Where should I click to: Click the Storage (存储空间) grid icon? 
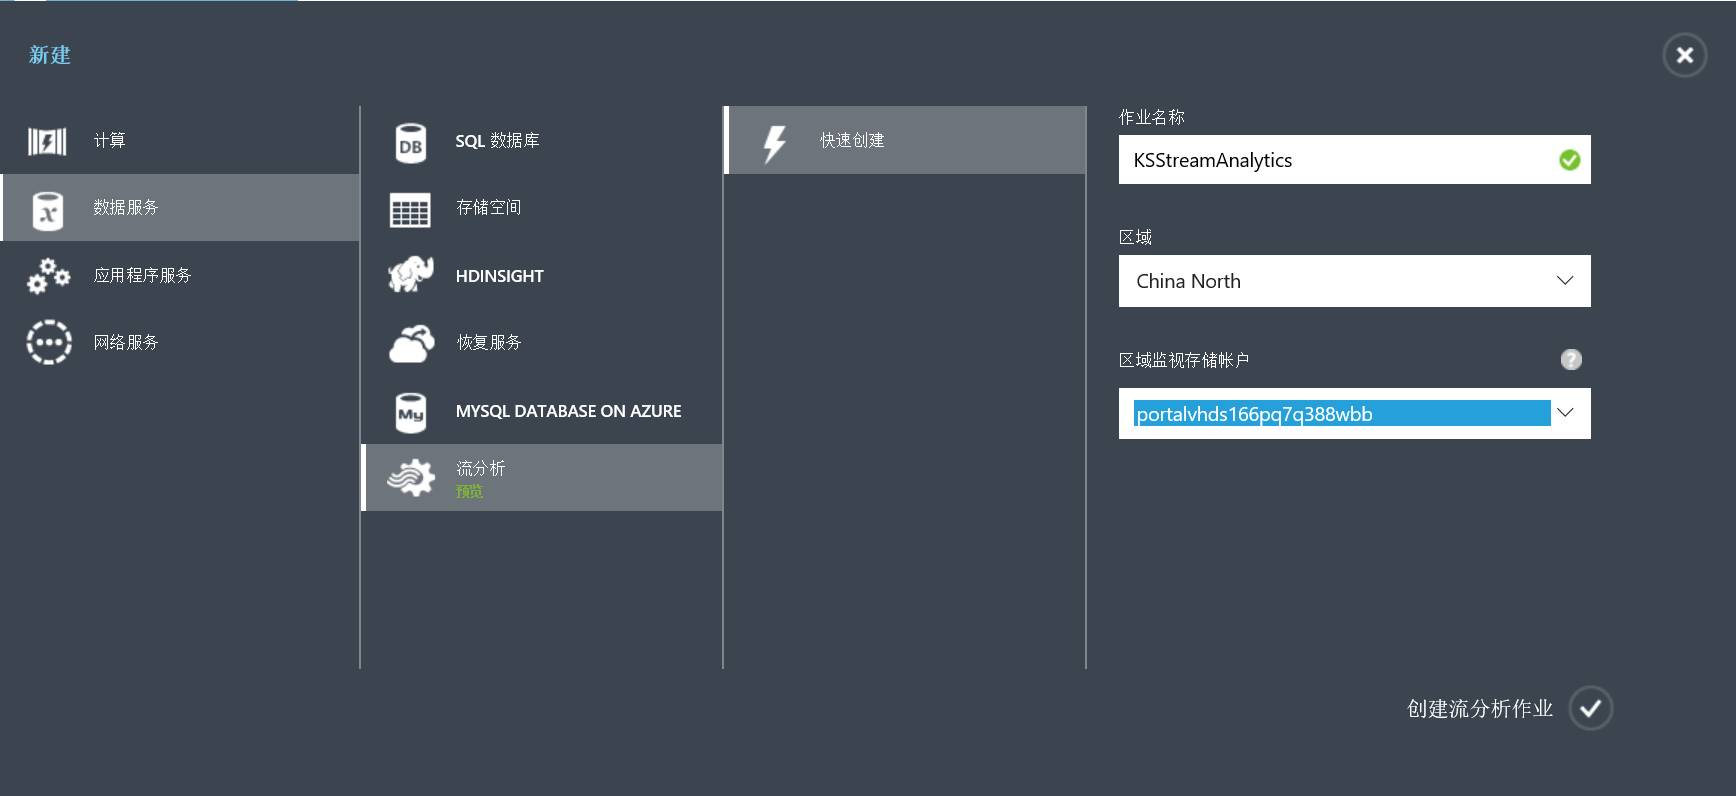tap(410, 210)
